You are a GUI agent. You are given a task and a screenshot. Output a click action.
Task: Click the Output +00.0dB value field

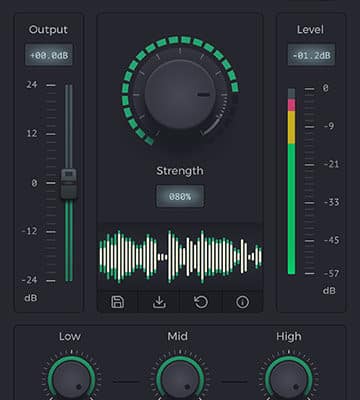(x=49, y=55)
